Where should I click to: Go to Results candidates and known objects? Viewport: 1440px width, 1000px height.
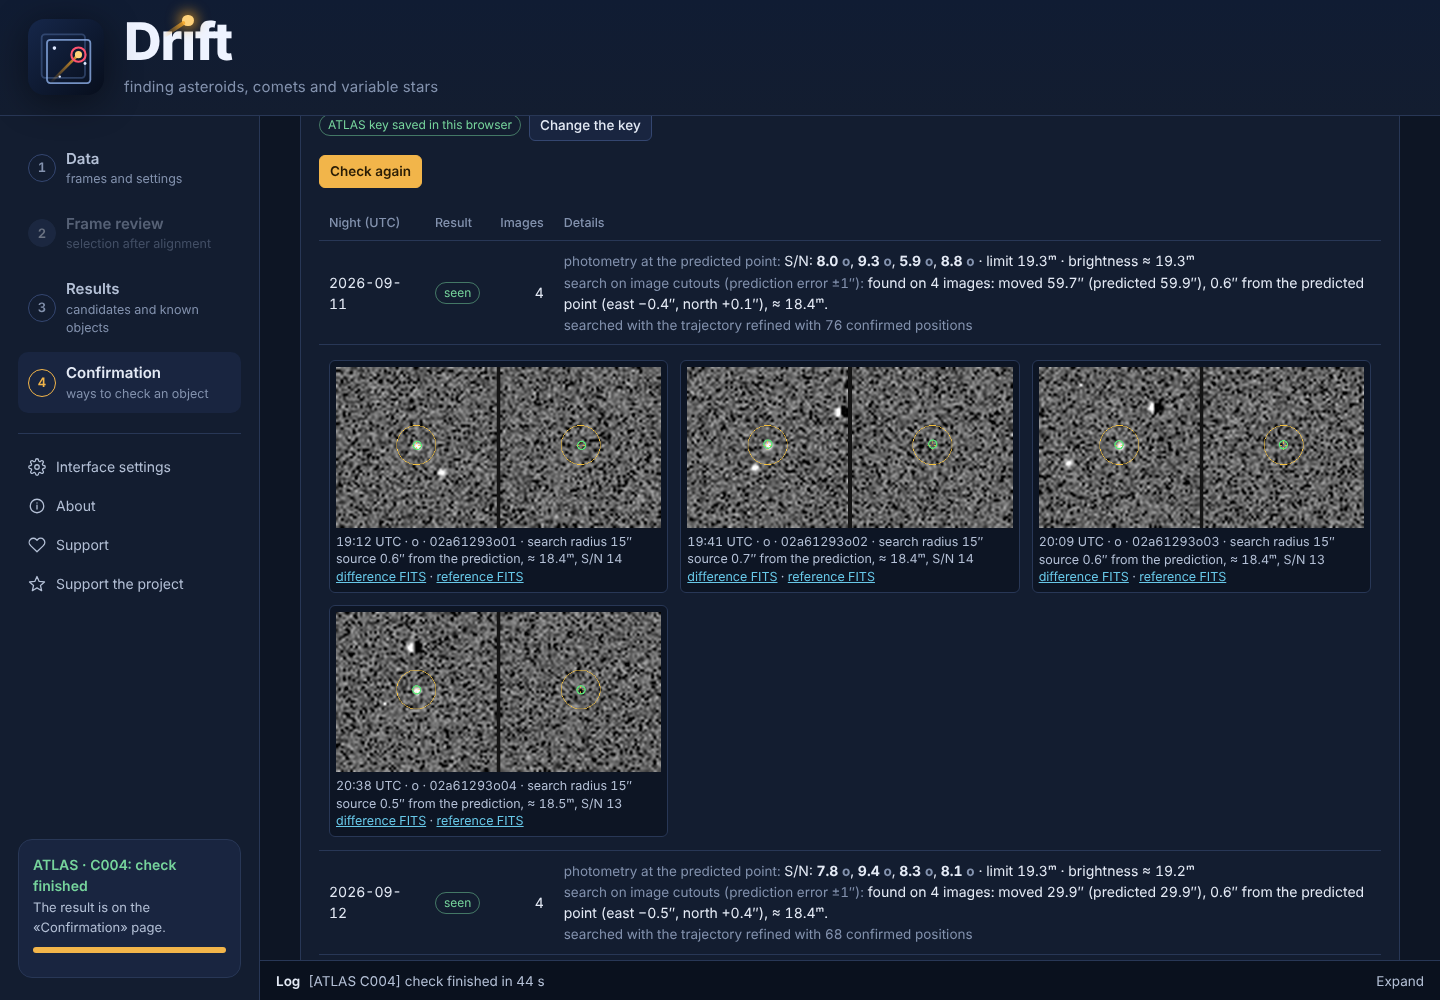click(x=129, y=307)
